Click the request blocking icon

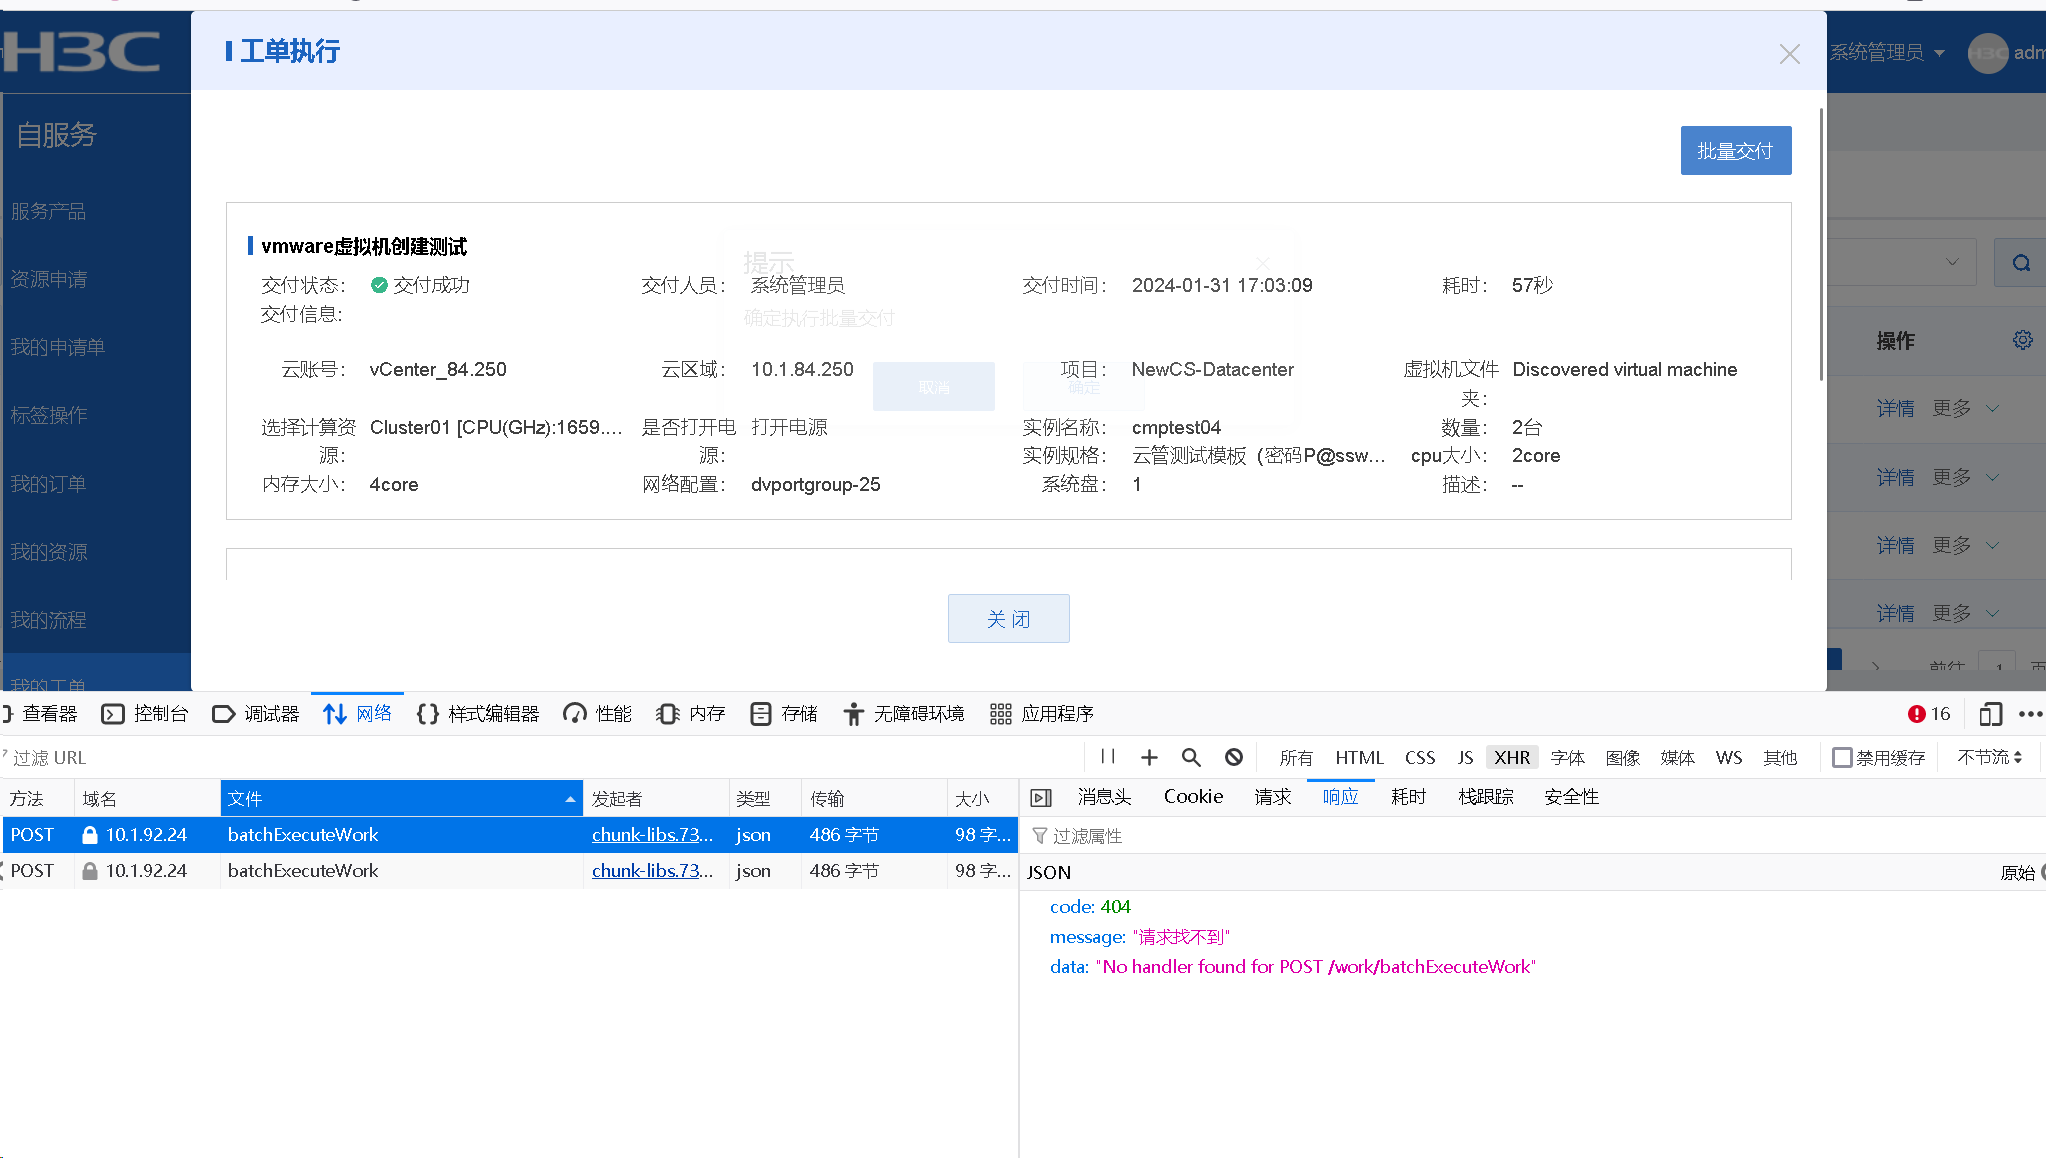point(1234,757)
